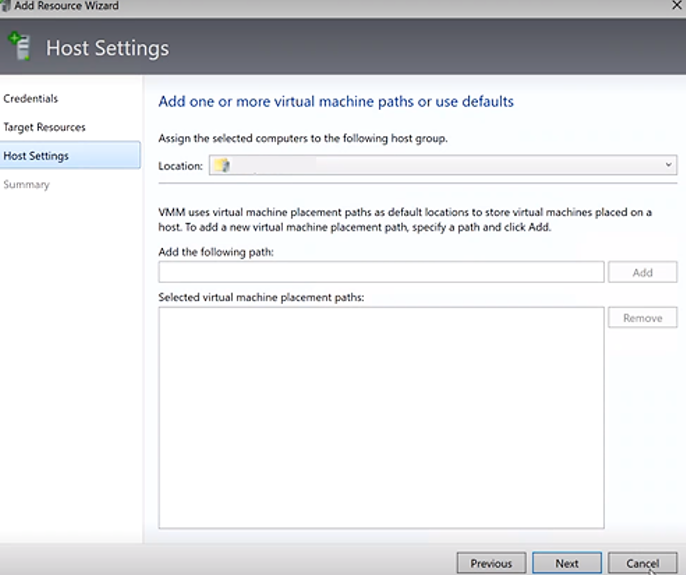
Task: Click the 'Add one or more virtual machine paths' heading
Action: click(336, 102)
